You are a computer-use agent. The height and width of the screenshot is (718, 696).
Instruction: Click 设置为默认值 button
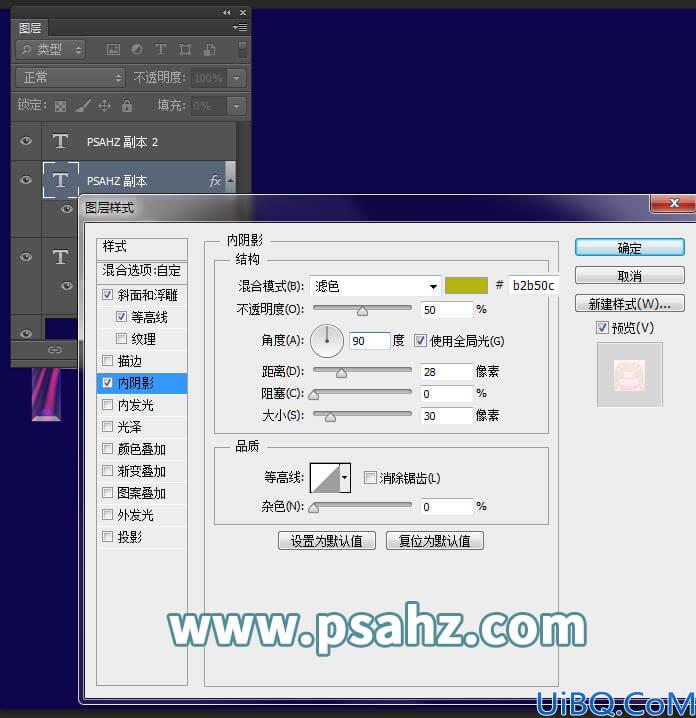point(326,540)
